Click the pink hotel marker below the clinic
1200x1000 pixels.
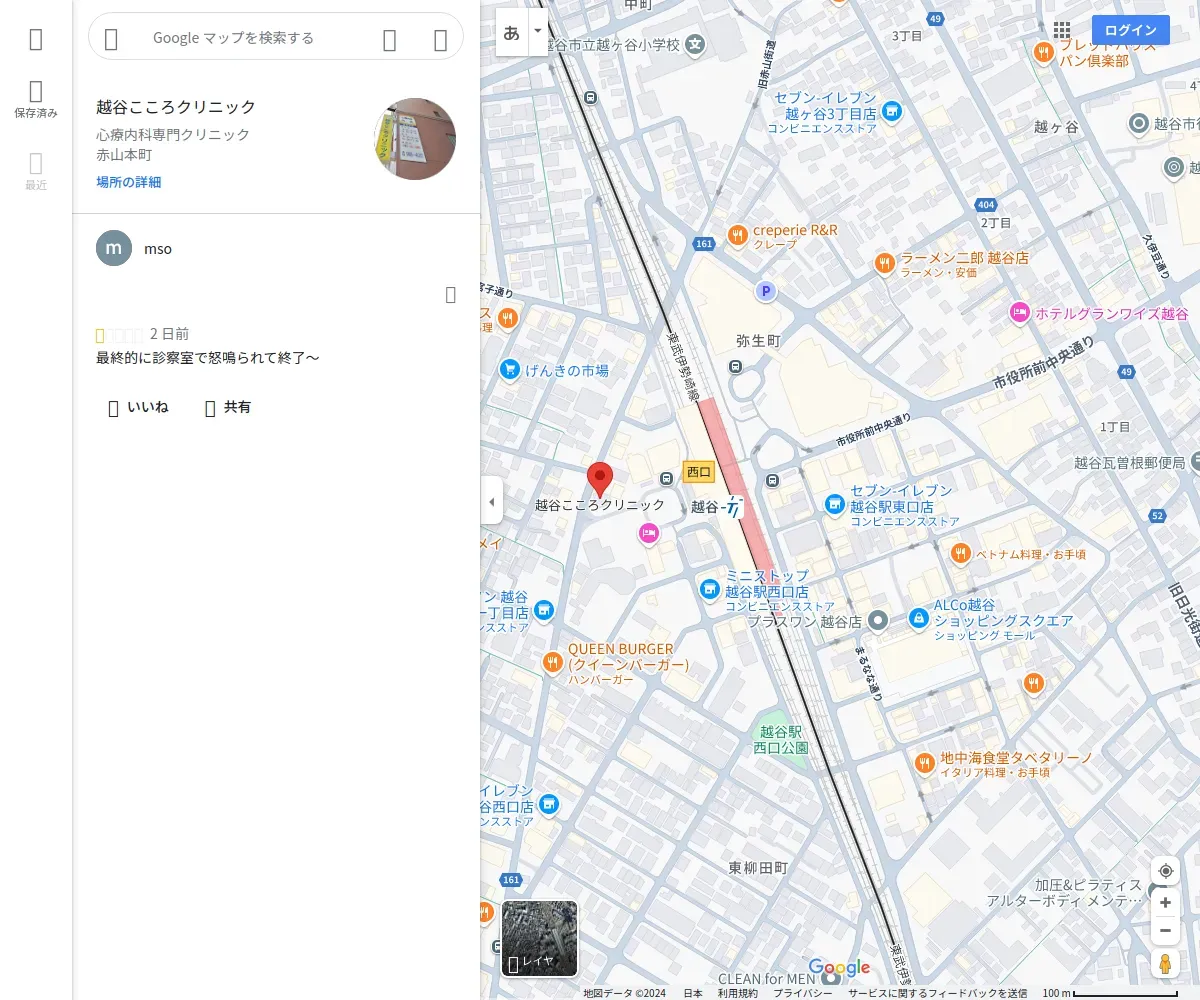(x=649, y=535)
